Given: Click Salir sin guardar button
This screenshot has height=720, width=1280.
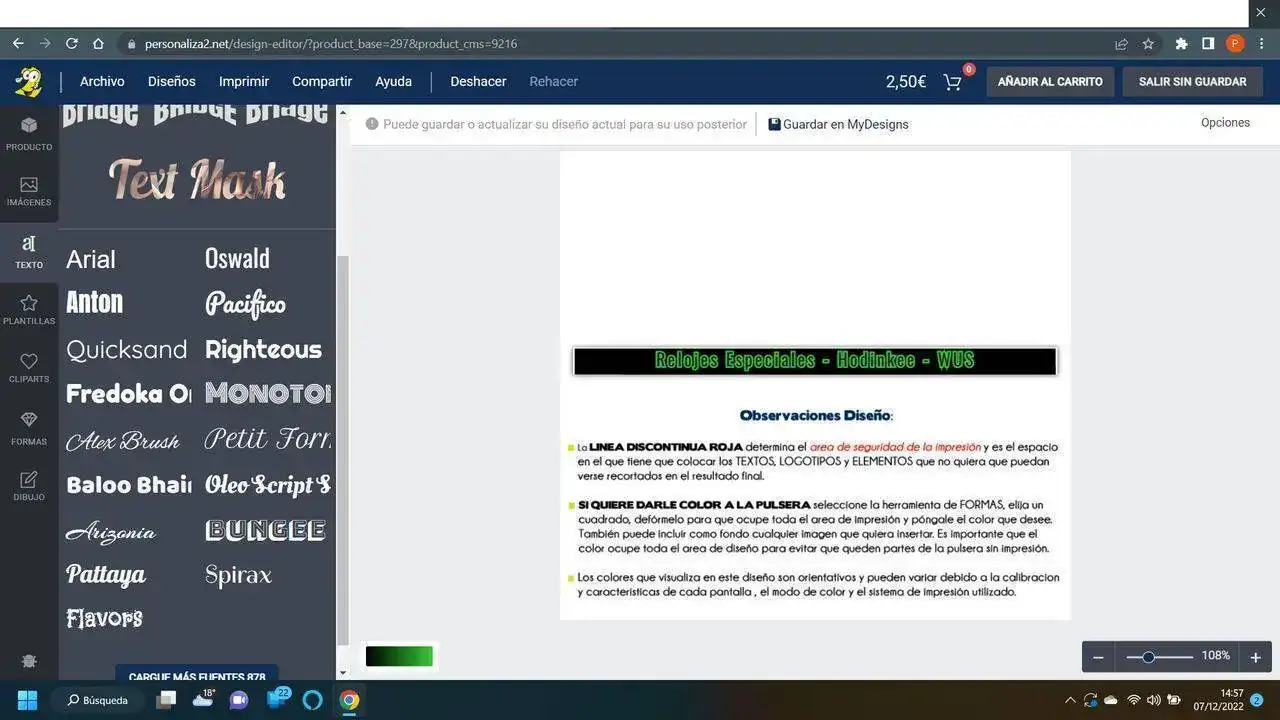Looking at the screenshot, I should coord(1192,82).
